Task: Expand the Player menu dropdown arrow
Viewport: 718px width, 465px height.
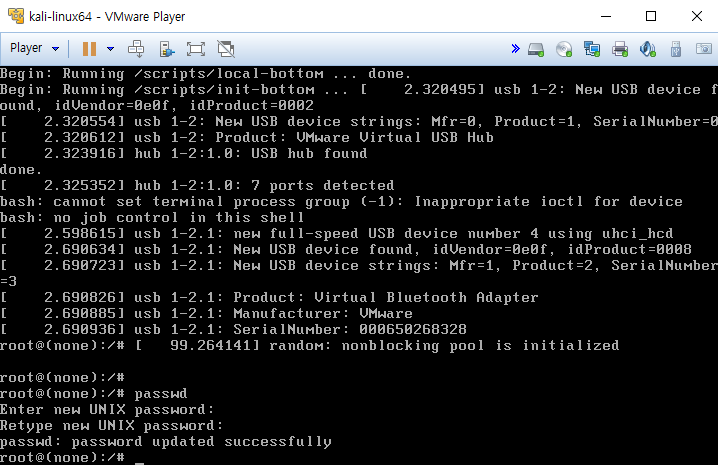Action: (x=55, y=49)
